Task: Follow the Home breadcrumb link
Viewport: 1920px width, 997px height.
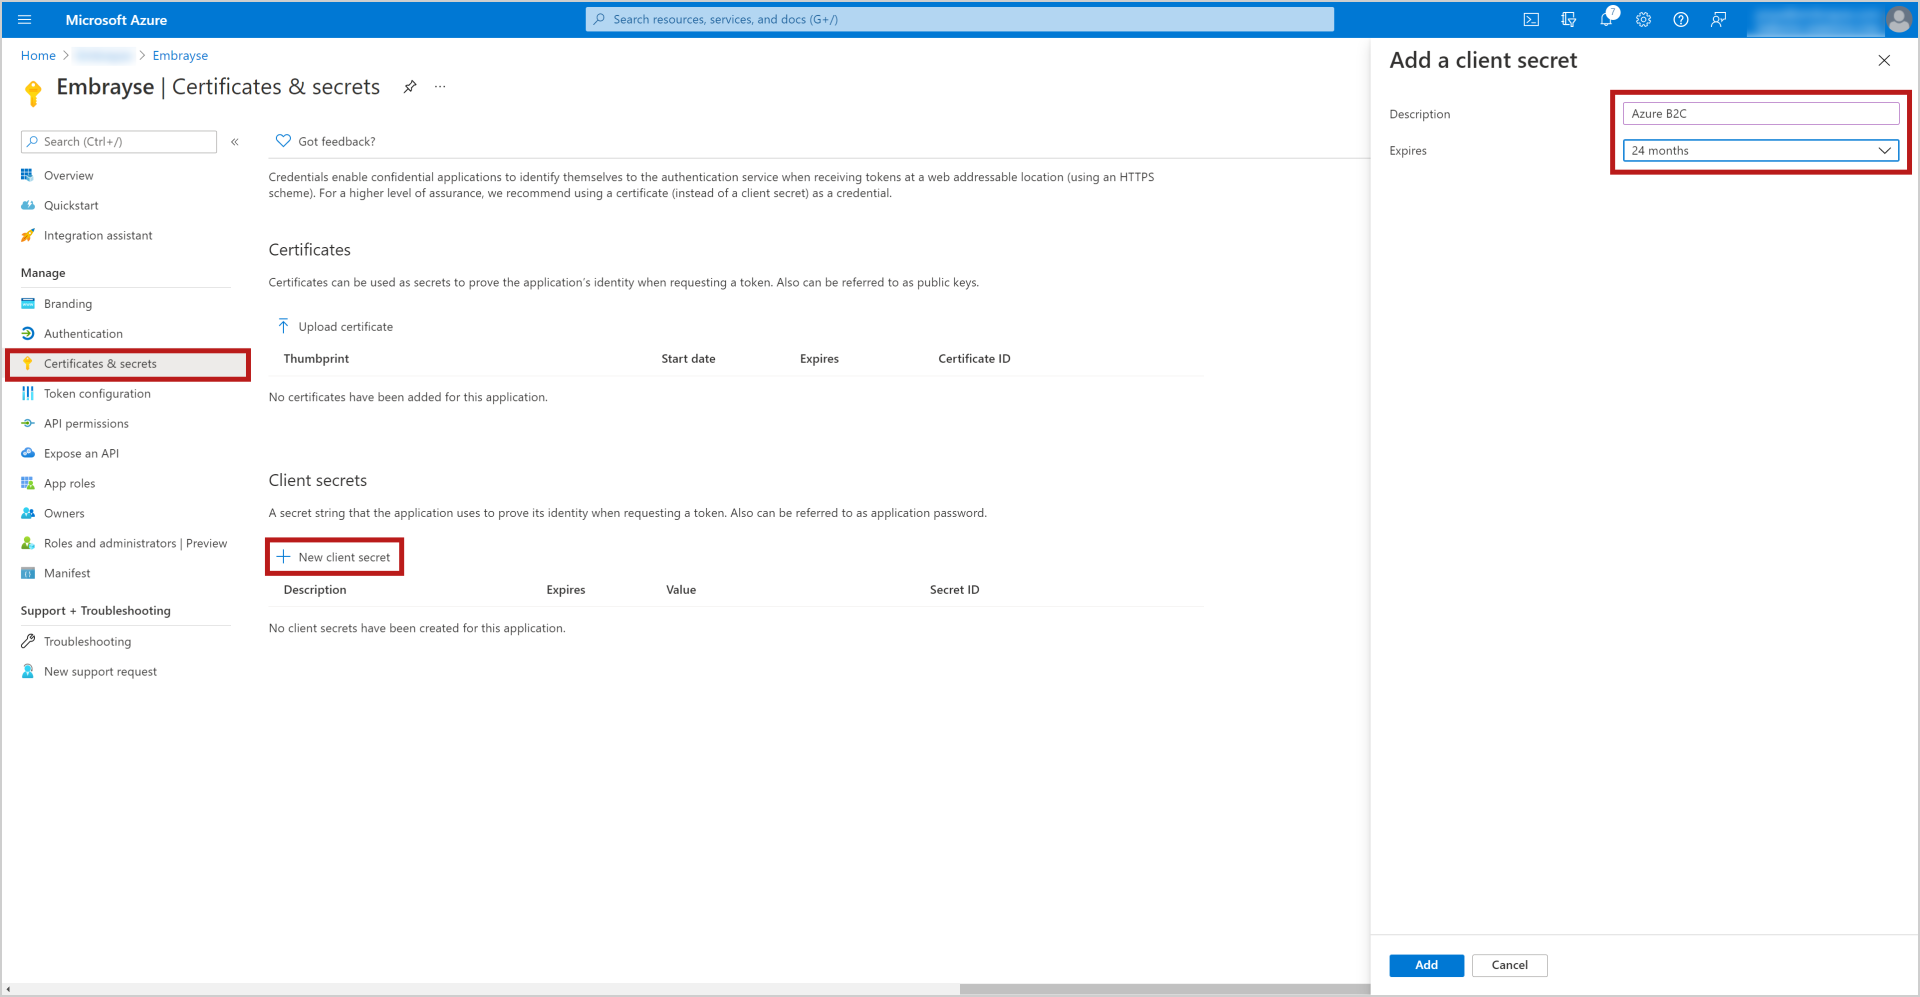Action: tap(38, 56)
